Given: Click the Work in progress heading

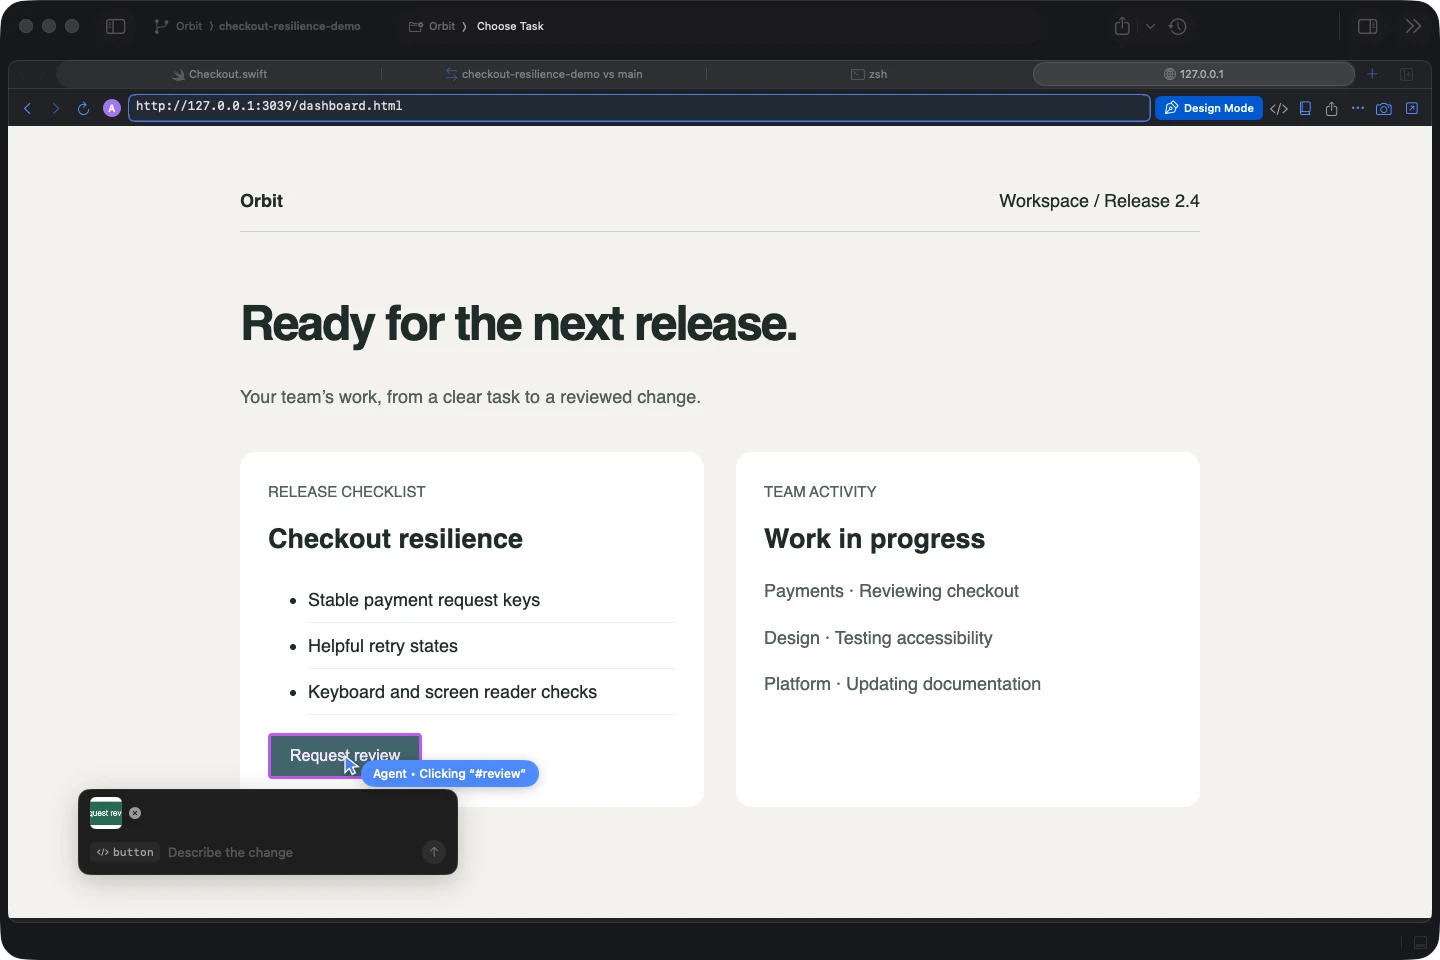Looking at the screenshot, I should 874,539.
